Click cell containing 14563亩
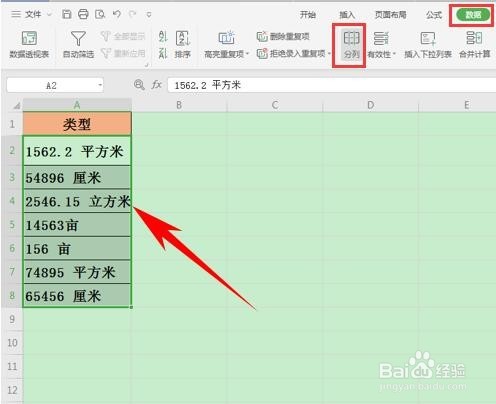This screenshot has width=496, height=404. tap(77, 225)
